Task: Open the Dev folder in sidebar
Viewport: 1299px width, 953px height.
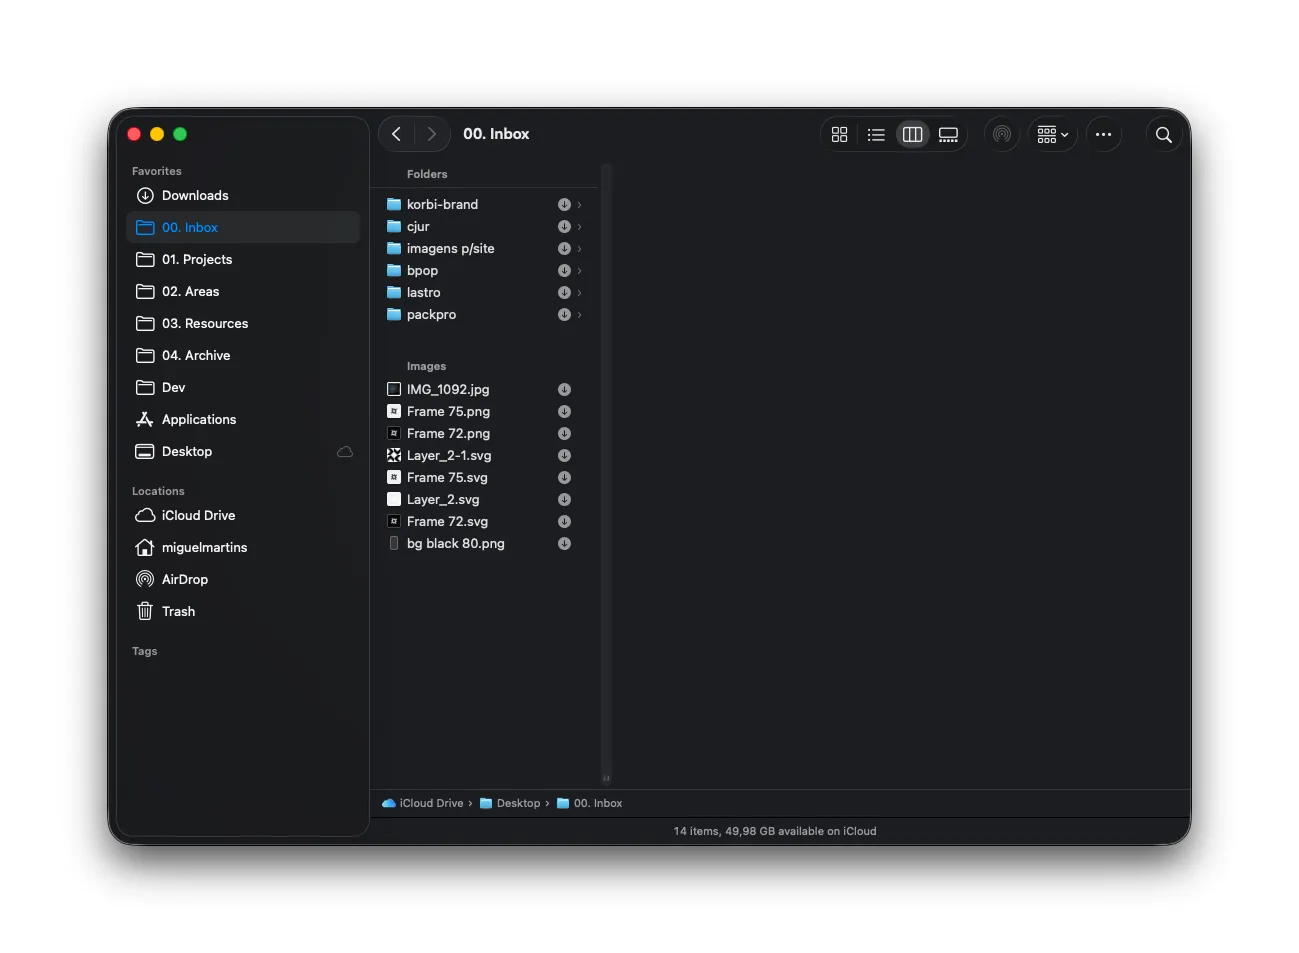Action: 243,387
